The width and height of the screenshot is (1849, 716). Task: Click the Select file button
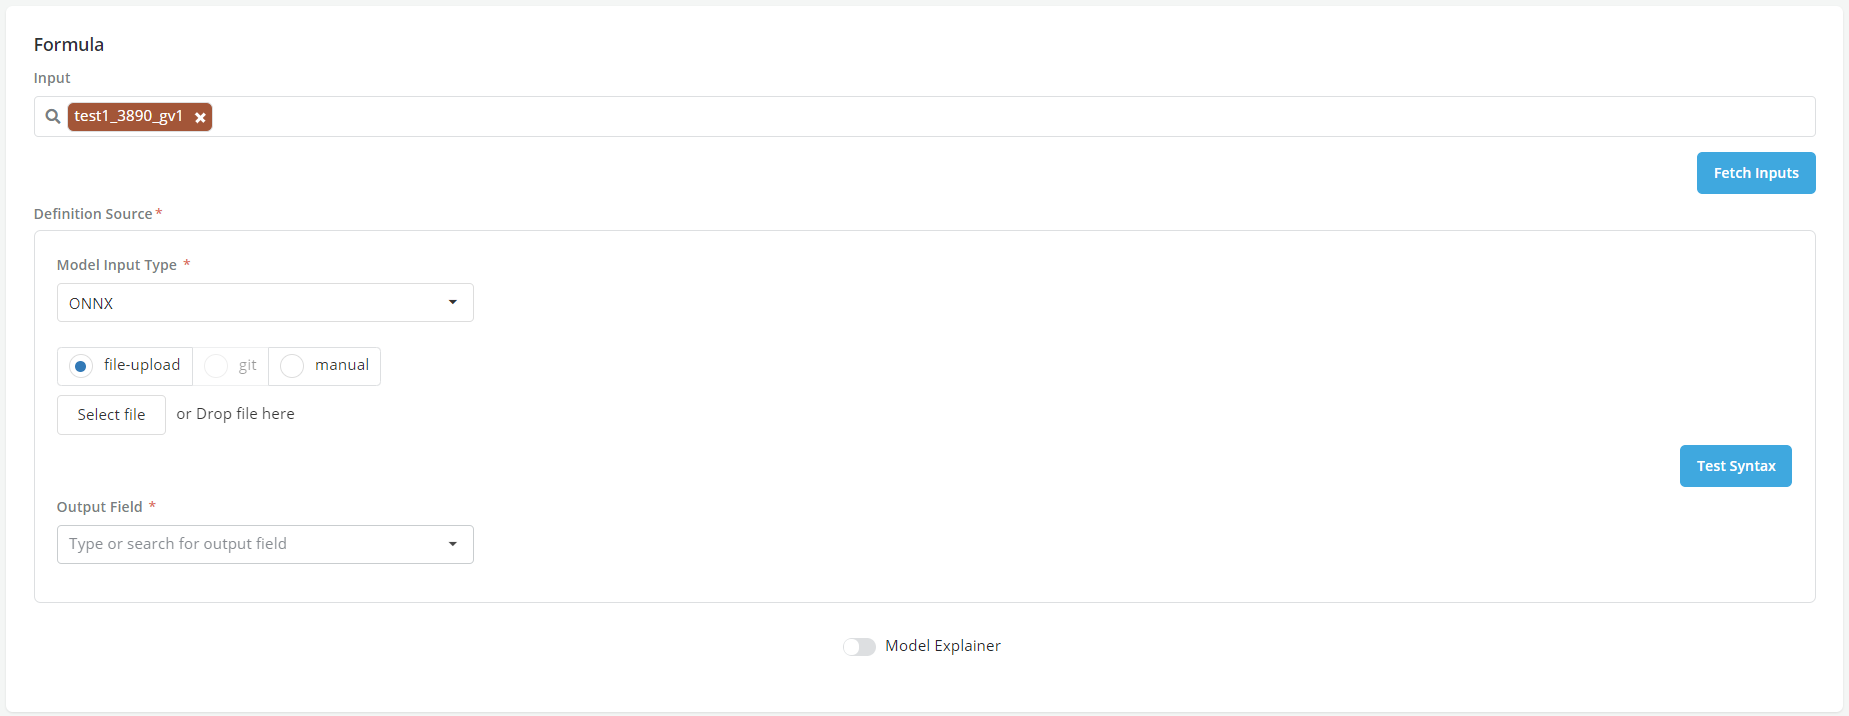(111, 415)
